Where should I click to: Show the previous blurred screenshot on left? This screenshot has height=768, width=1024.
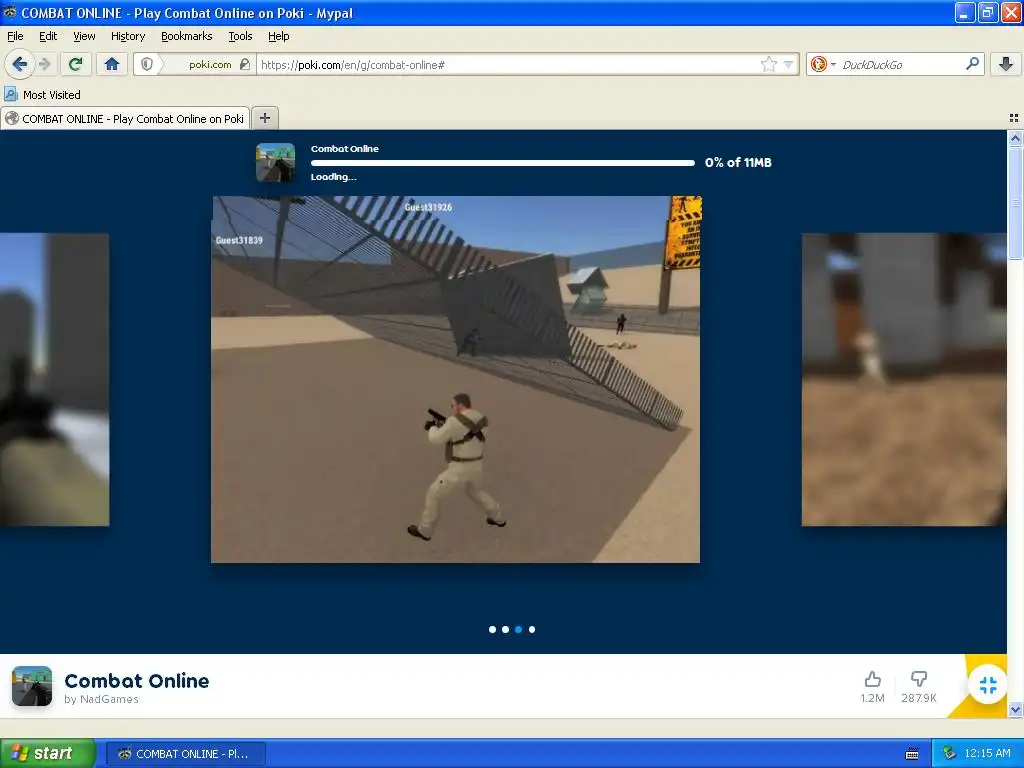54,379
